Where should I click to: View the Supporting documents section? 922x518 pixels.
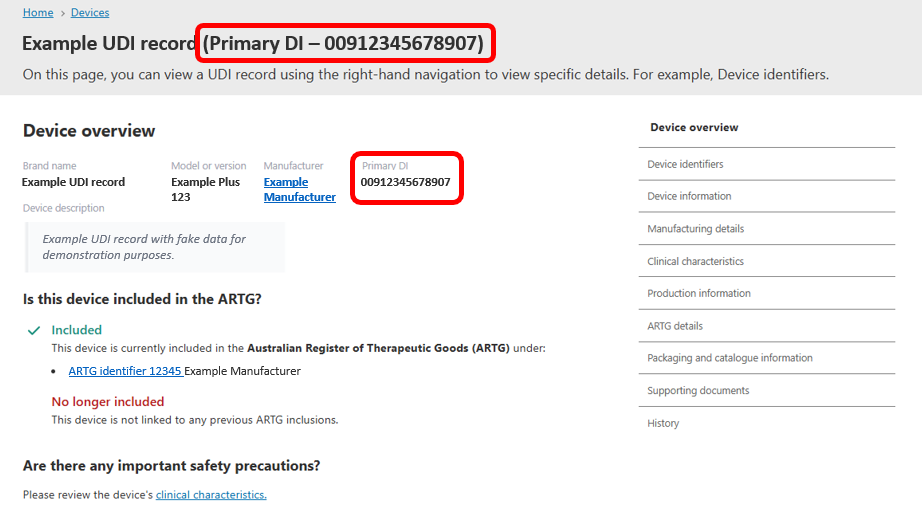tap(698, 391)
